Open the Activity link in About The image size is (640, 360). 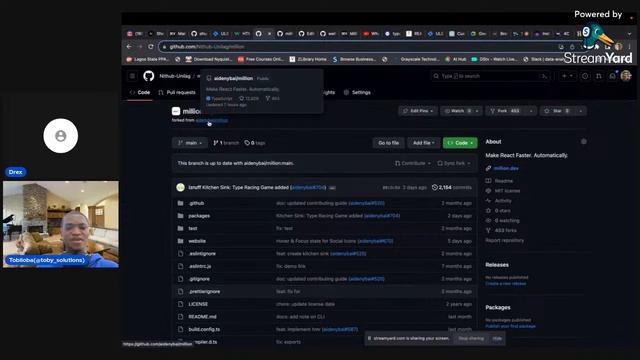(x=503, y=201)
